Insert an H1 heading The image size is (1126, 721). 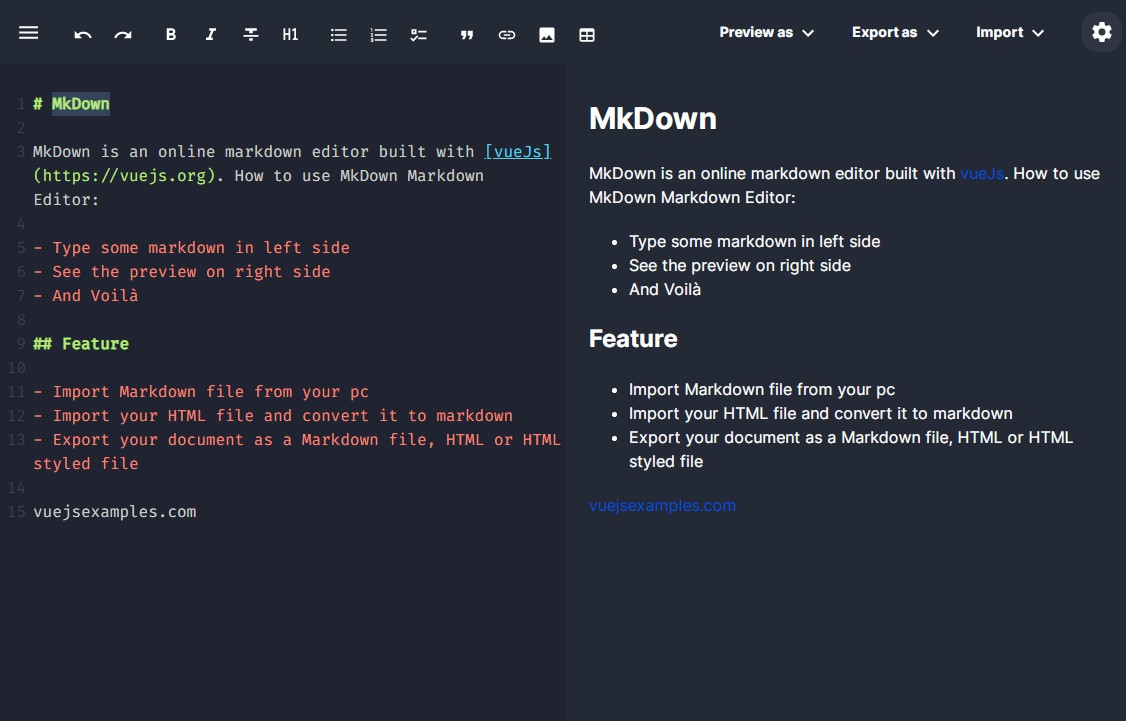(x=290, y=34)
